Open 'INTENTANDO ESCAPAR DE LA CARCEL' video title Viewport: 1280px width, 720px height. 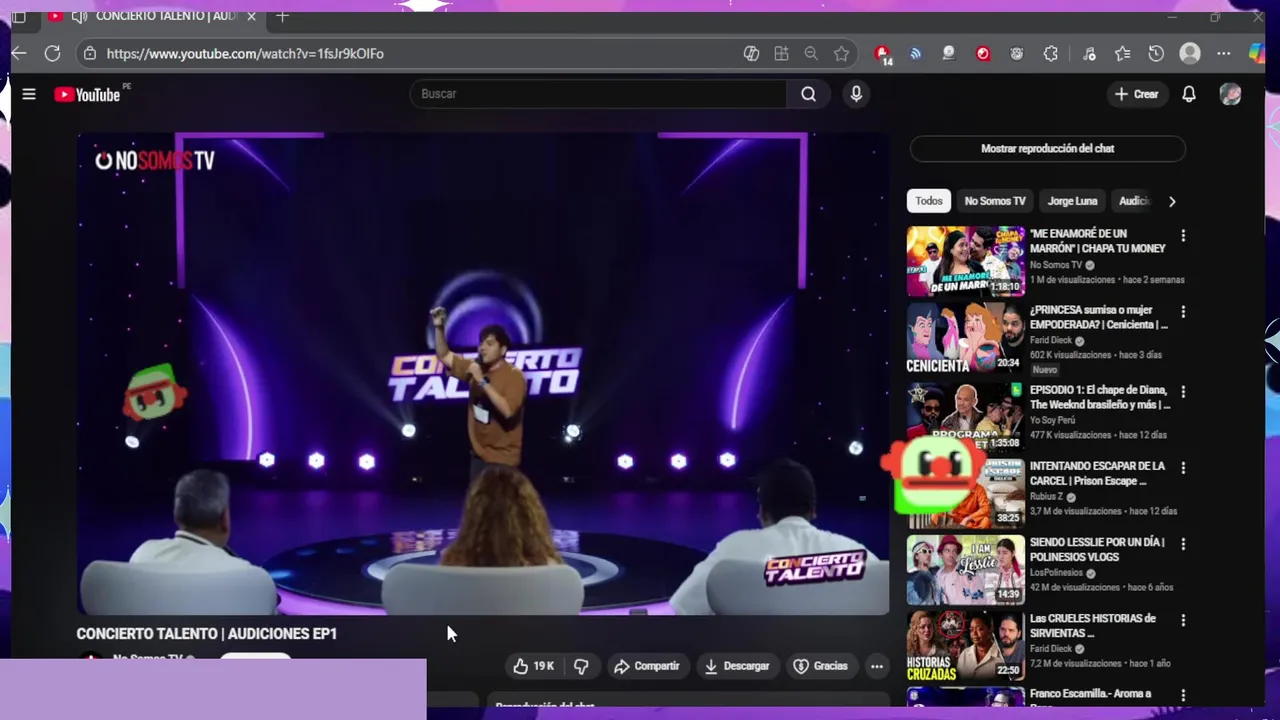pyautogui.click(x=1097, y=473)
